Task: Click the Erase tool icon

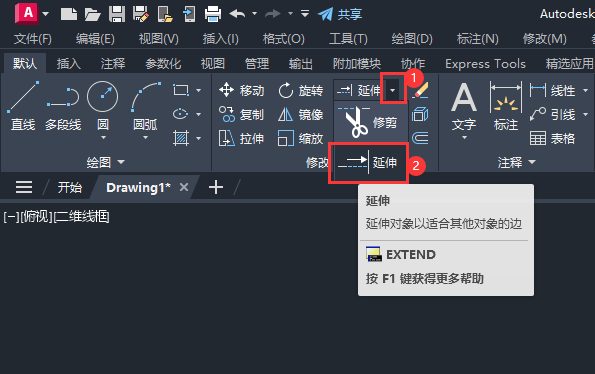Action: 420,90
